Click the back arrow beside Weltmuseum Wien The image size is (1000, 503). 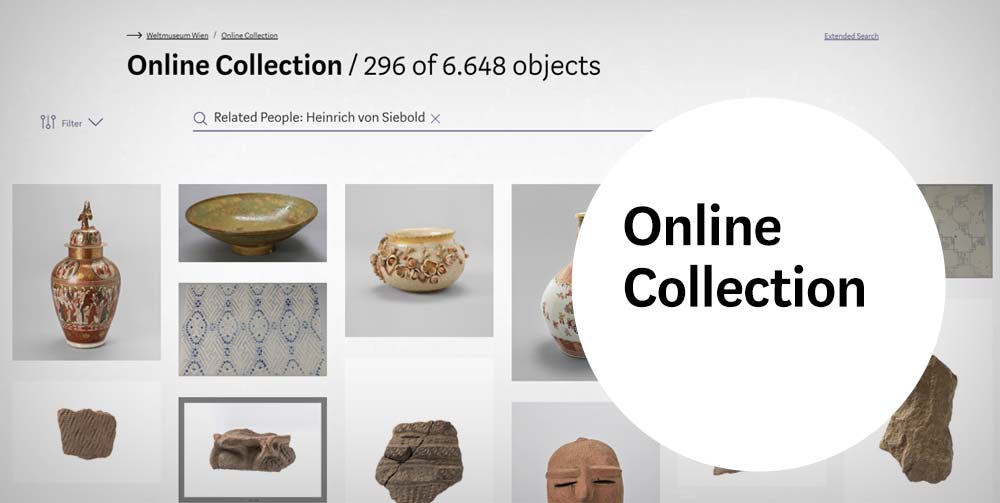coord(134,36)
